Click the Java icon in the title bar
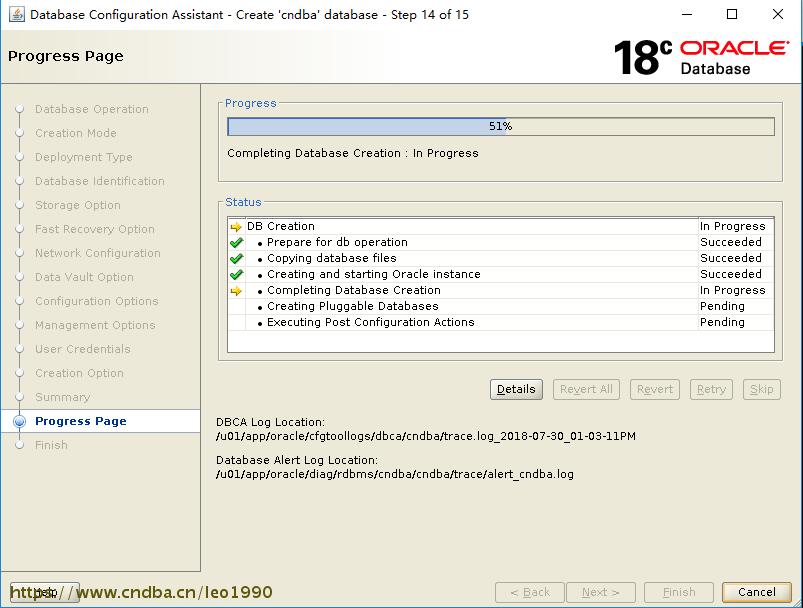 coord(16,14)
